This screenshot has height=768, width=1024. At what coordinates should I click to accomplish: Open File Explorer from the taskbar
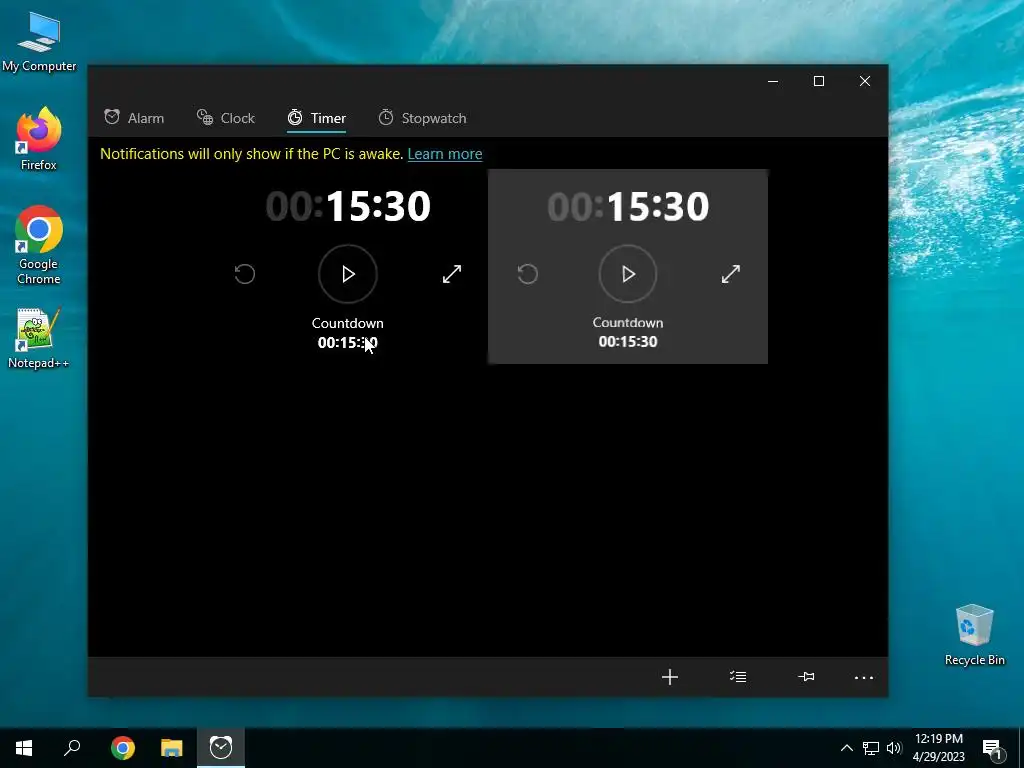pos(172,748)
